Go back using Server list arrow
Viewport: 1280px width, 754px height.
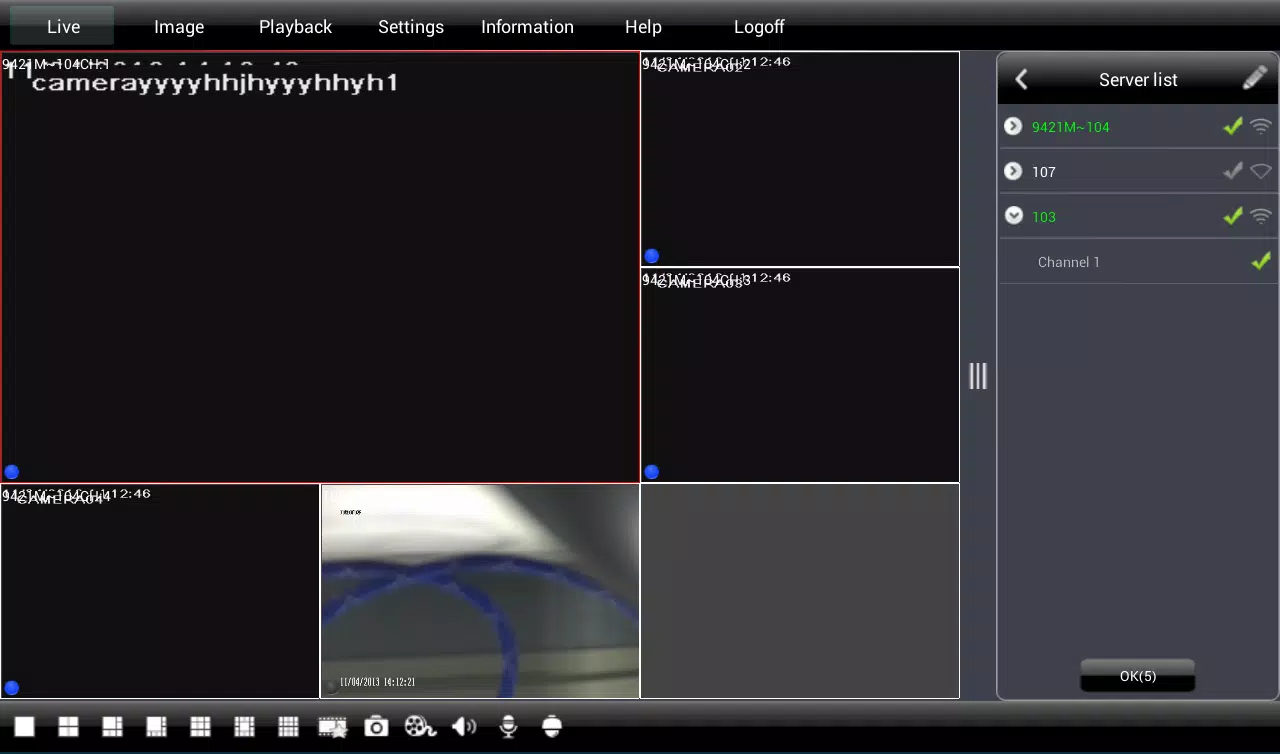click(x=1021, y=80)
